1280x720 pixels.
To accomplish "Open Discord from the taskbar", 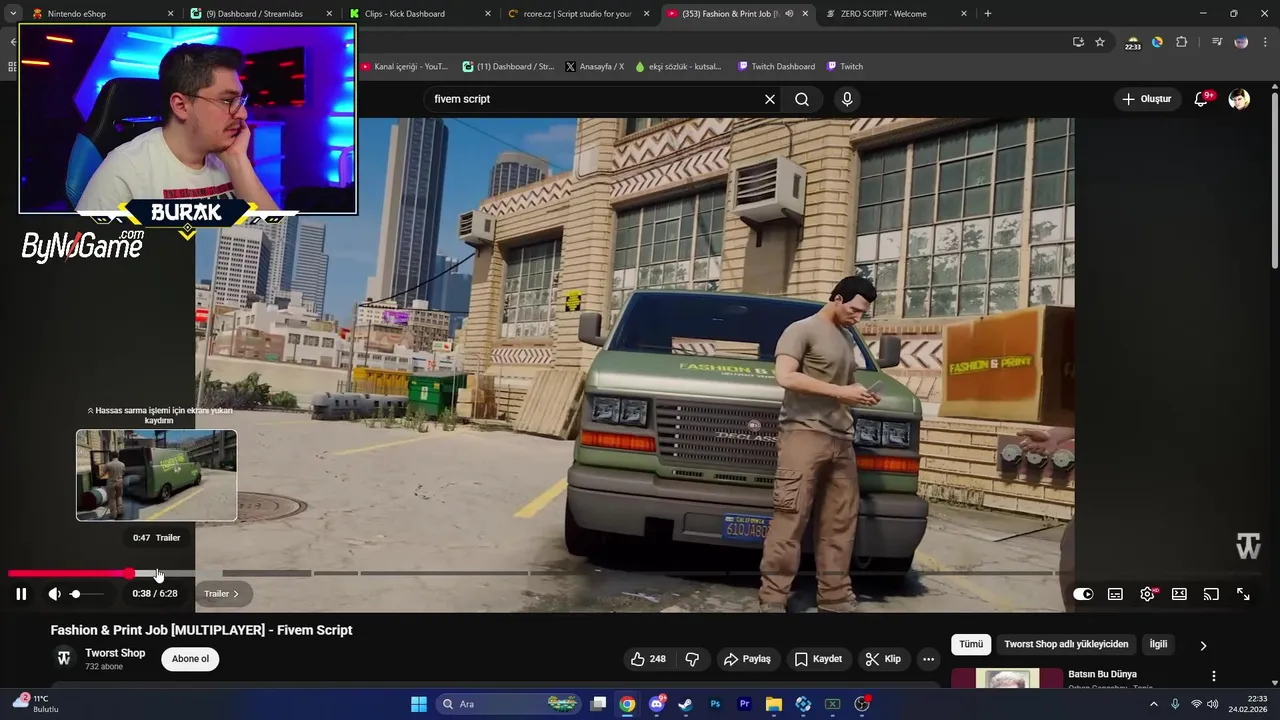I will 657,704.
